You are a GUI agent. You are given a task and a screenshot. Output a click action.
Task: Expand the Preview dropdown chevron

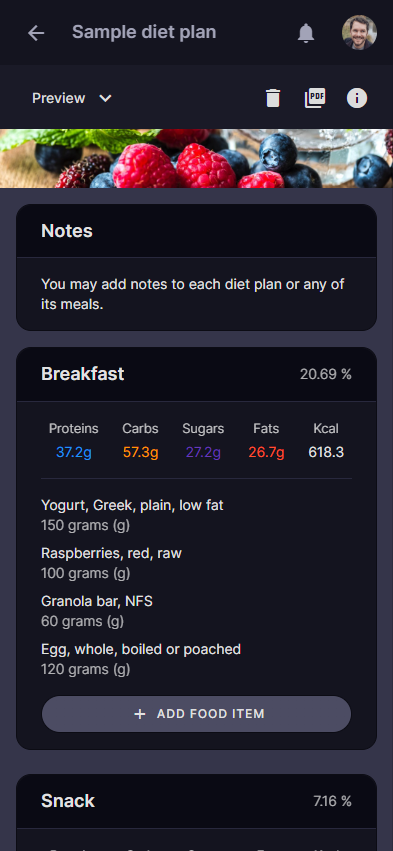pos(105,98)
